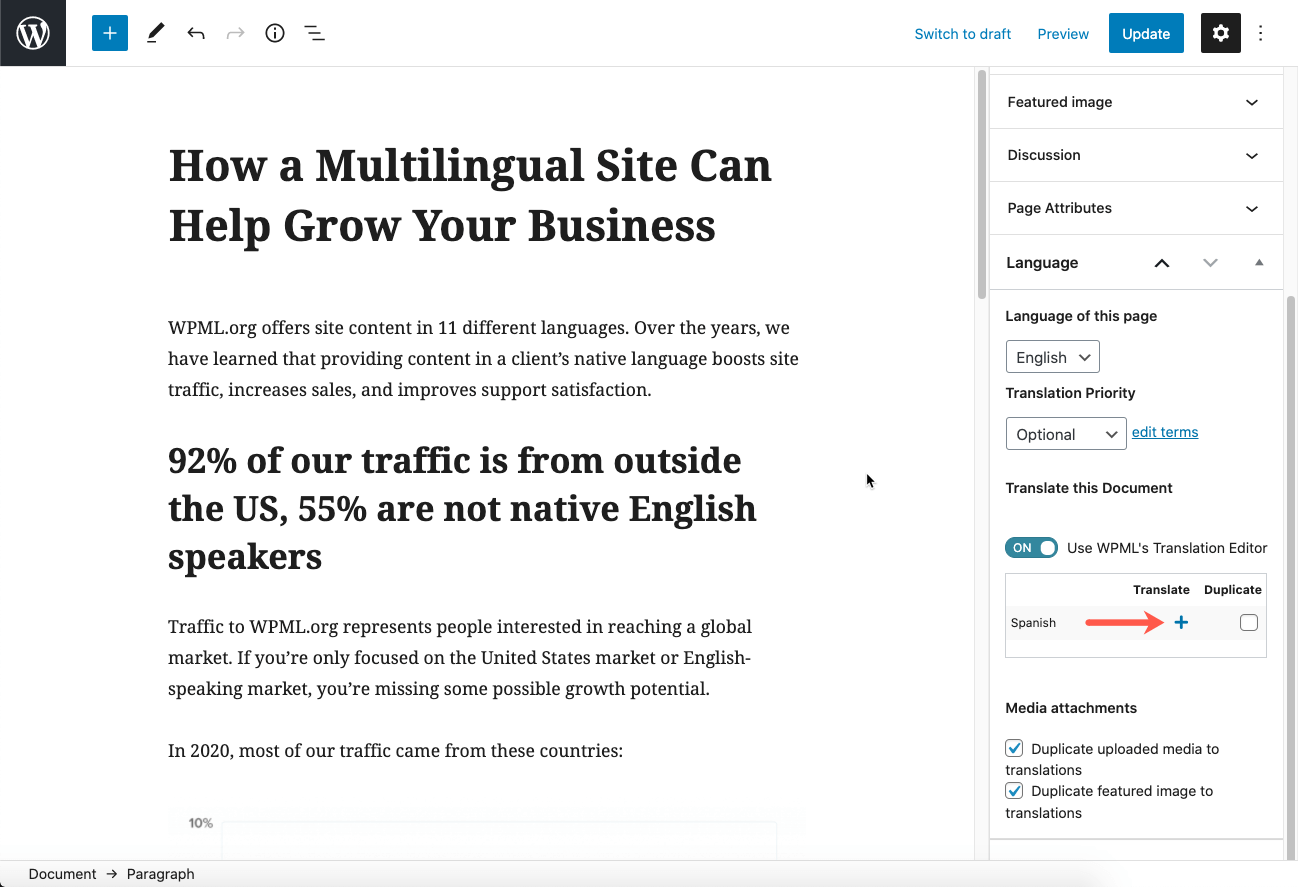Select Paragraph in the breadcrumb bar
Image resolution: width=1298 pixels, height=887 pixels.
[160, 874]
